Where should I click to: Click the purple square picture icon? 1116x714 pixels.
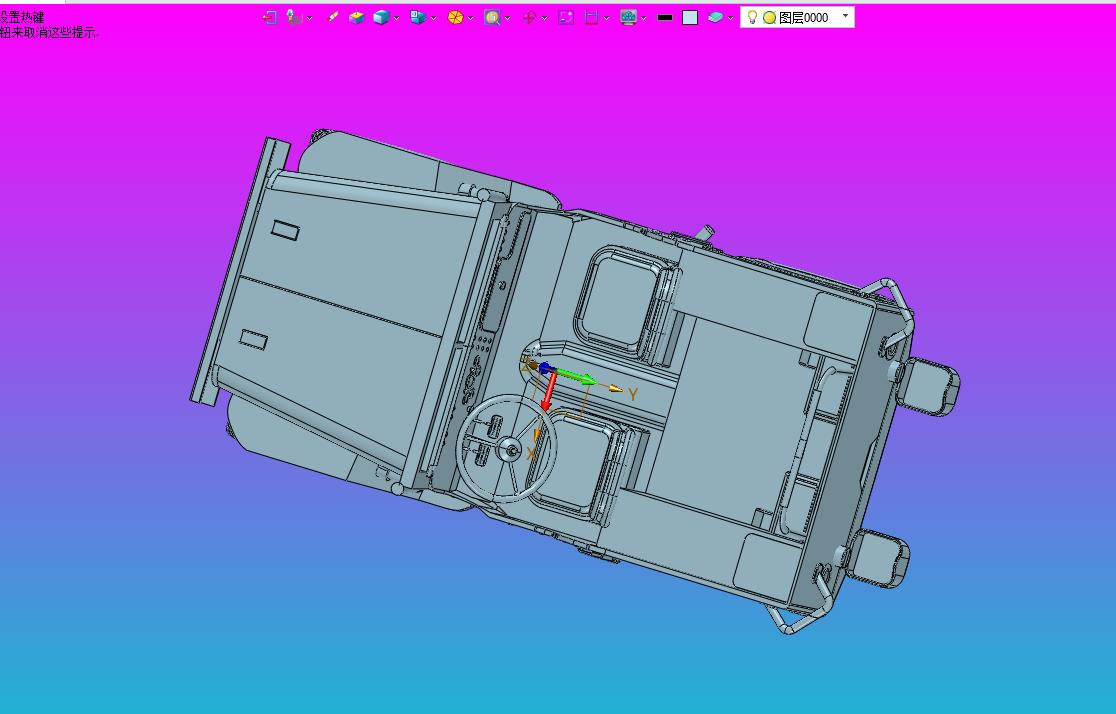click(566, 18)
